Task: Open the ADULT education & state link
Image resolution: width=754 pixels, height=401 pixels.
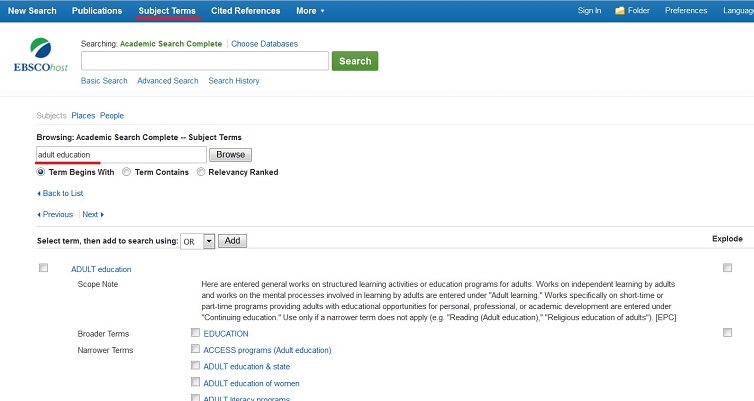Action: tap(247, 366)
